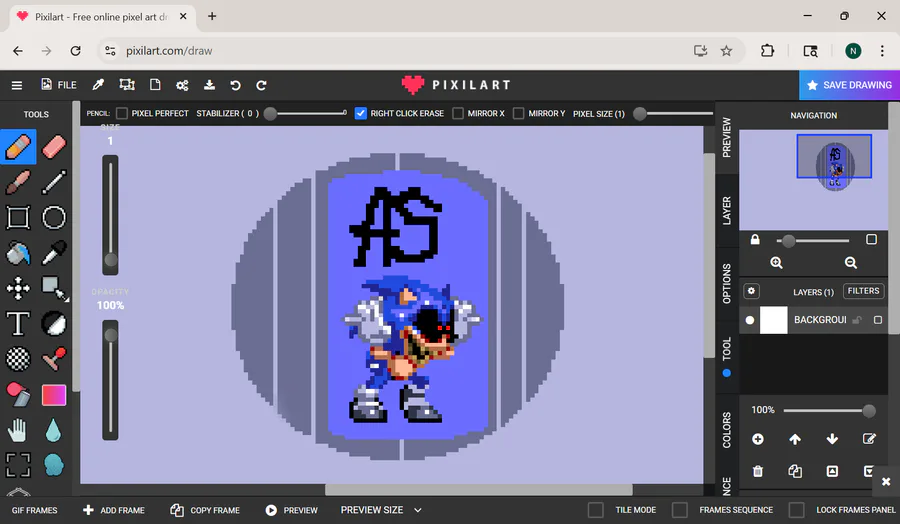Open the COLORS side tab
900x524 pixels.
pos(727,429)
